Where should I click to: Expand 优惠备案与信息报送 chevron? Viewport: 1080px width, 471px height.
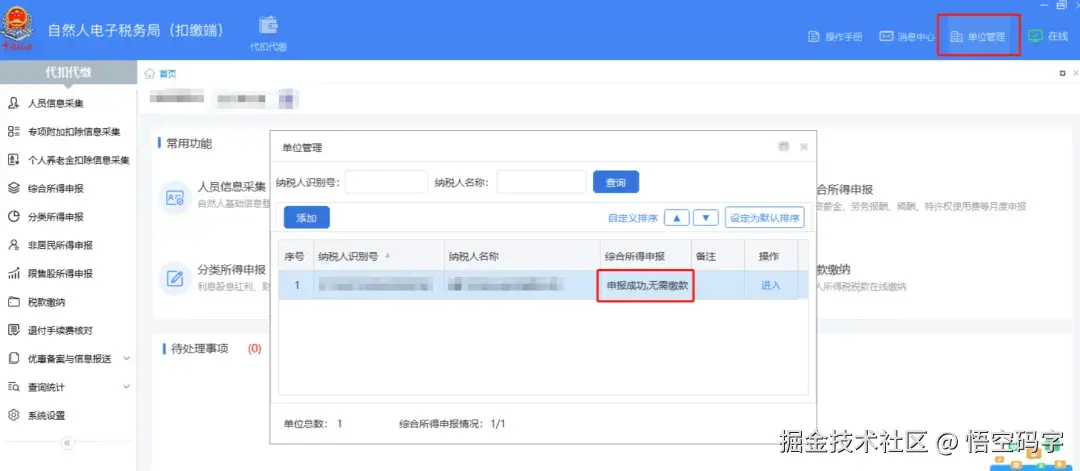click(x=127, y=358)
